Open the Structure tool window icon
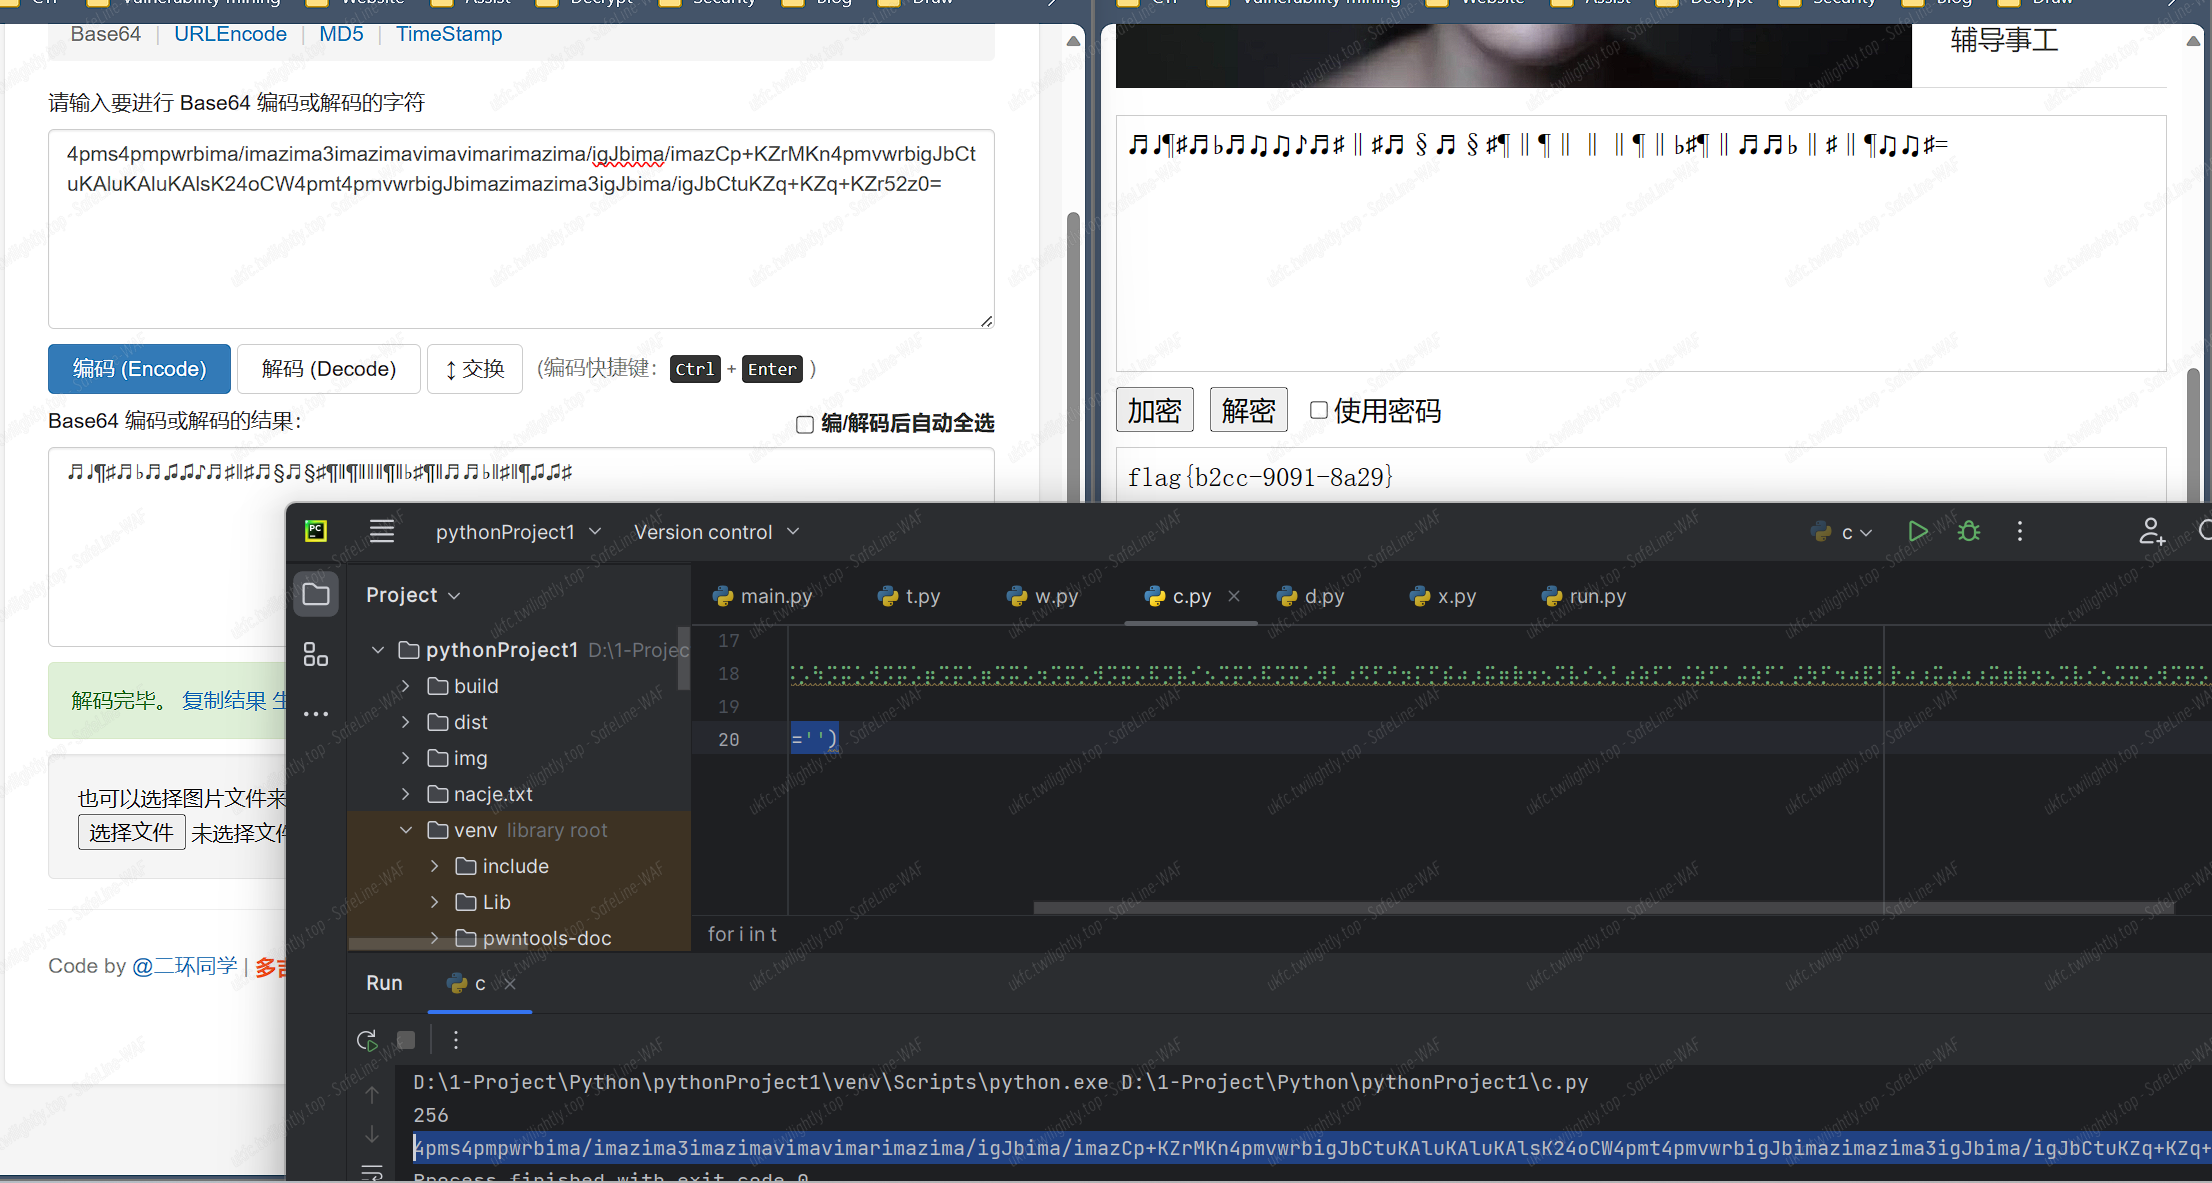This screenshot has height=1183, width=2212. point(316,655)
